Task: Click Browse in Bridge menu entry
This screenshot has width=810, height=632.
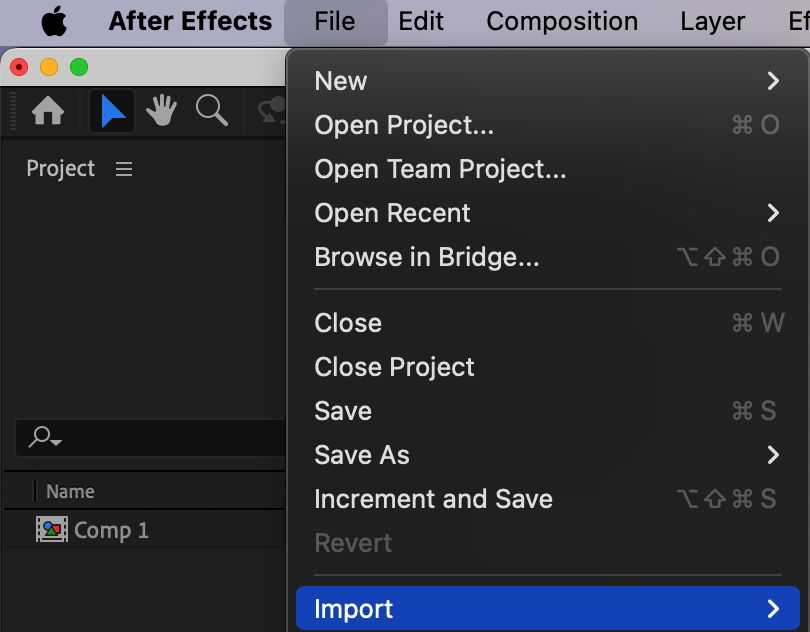Action: [427, 257]
